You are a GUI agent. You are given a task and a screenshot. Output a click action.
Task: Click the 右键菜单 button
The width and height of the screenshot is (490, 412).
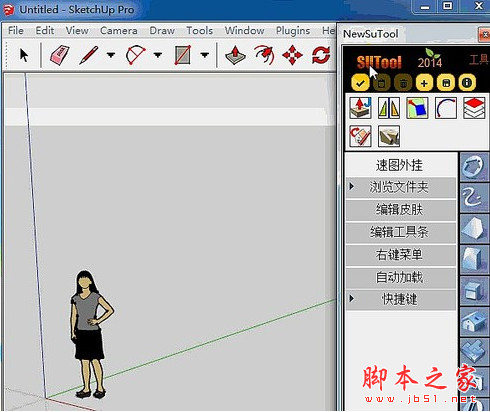point(401,255)
